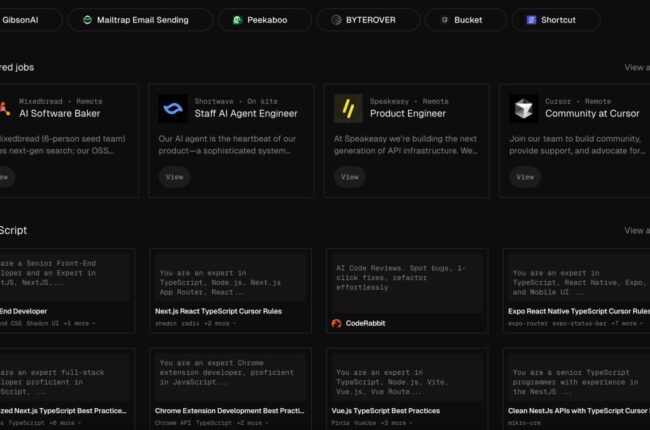Click the Mailtrap Email Sending icon

[87, 20]
